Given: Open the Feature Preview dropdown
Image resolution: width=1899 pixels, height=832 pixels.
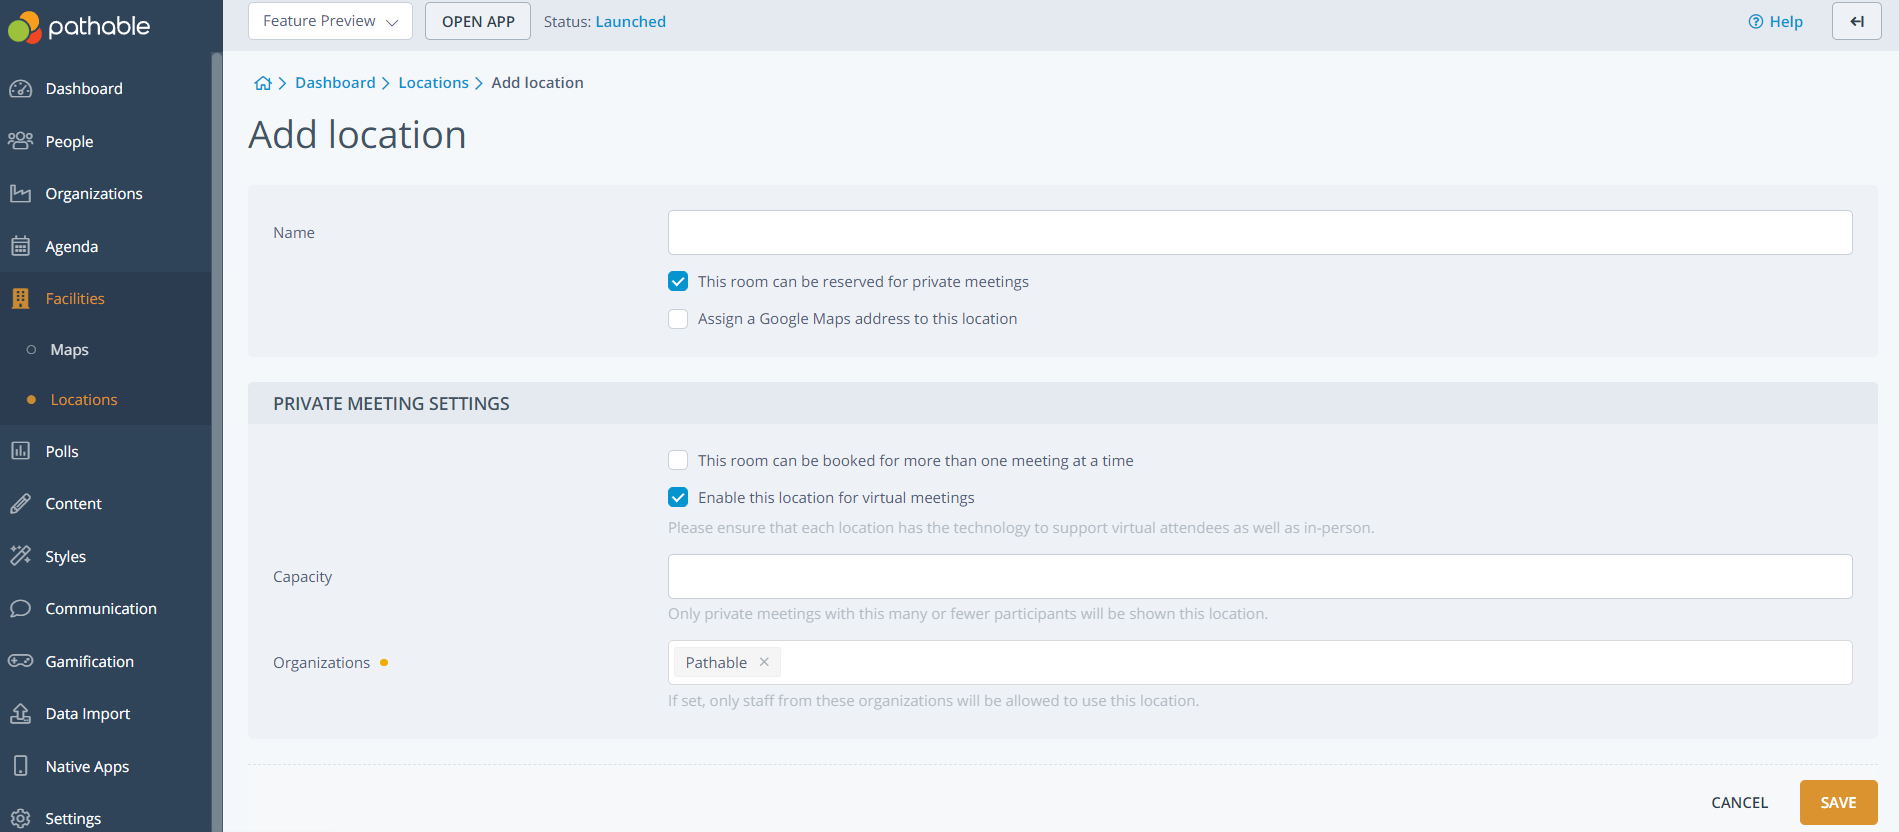Looking at the screenshot, I should (330, 21).
